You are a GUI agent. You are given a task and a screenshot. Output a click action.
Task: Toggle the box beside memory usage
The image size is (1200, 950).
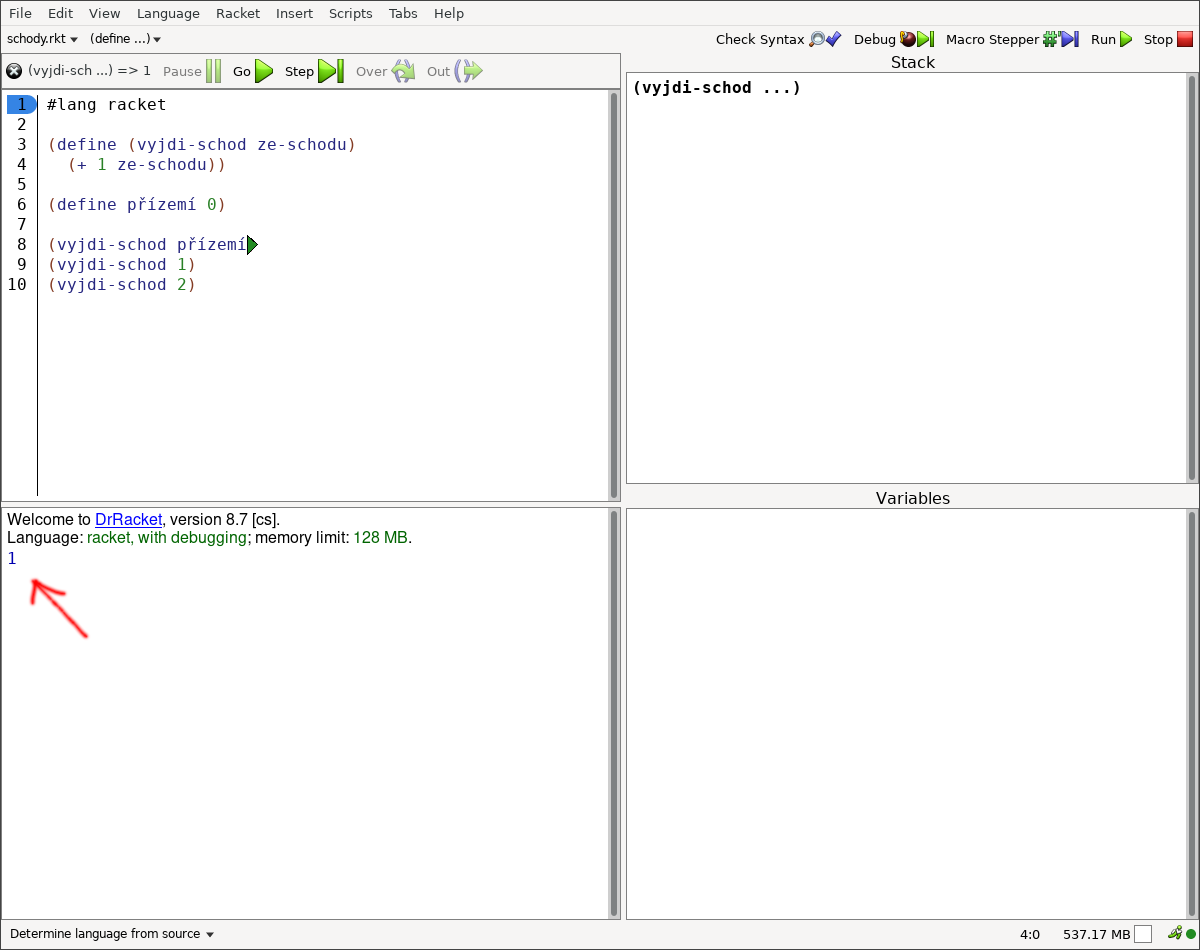(1143, 934)
